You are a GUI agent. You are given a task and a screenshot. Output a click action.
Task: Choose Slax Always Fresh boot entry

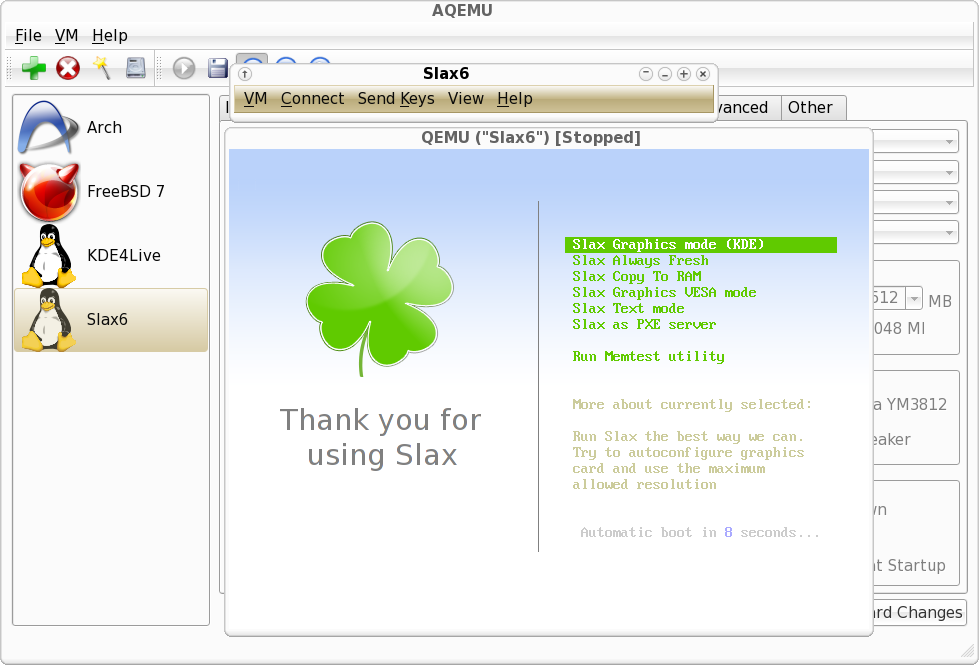point(641,260)
